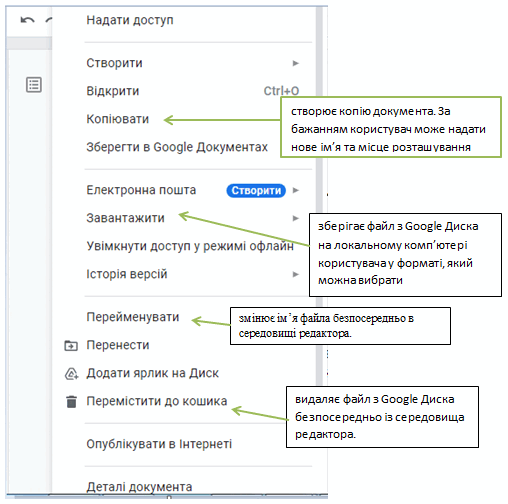Click the move-folder icon beside Перенести
The image size is (508, 504).
[71, 346]
